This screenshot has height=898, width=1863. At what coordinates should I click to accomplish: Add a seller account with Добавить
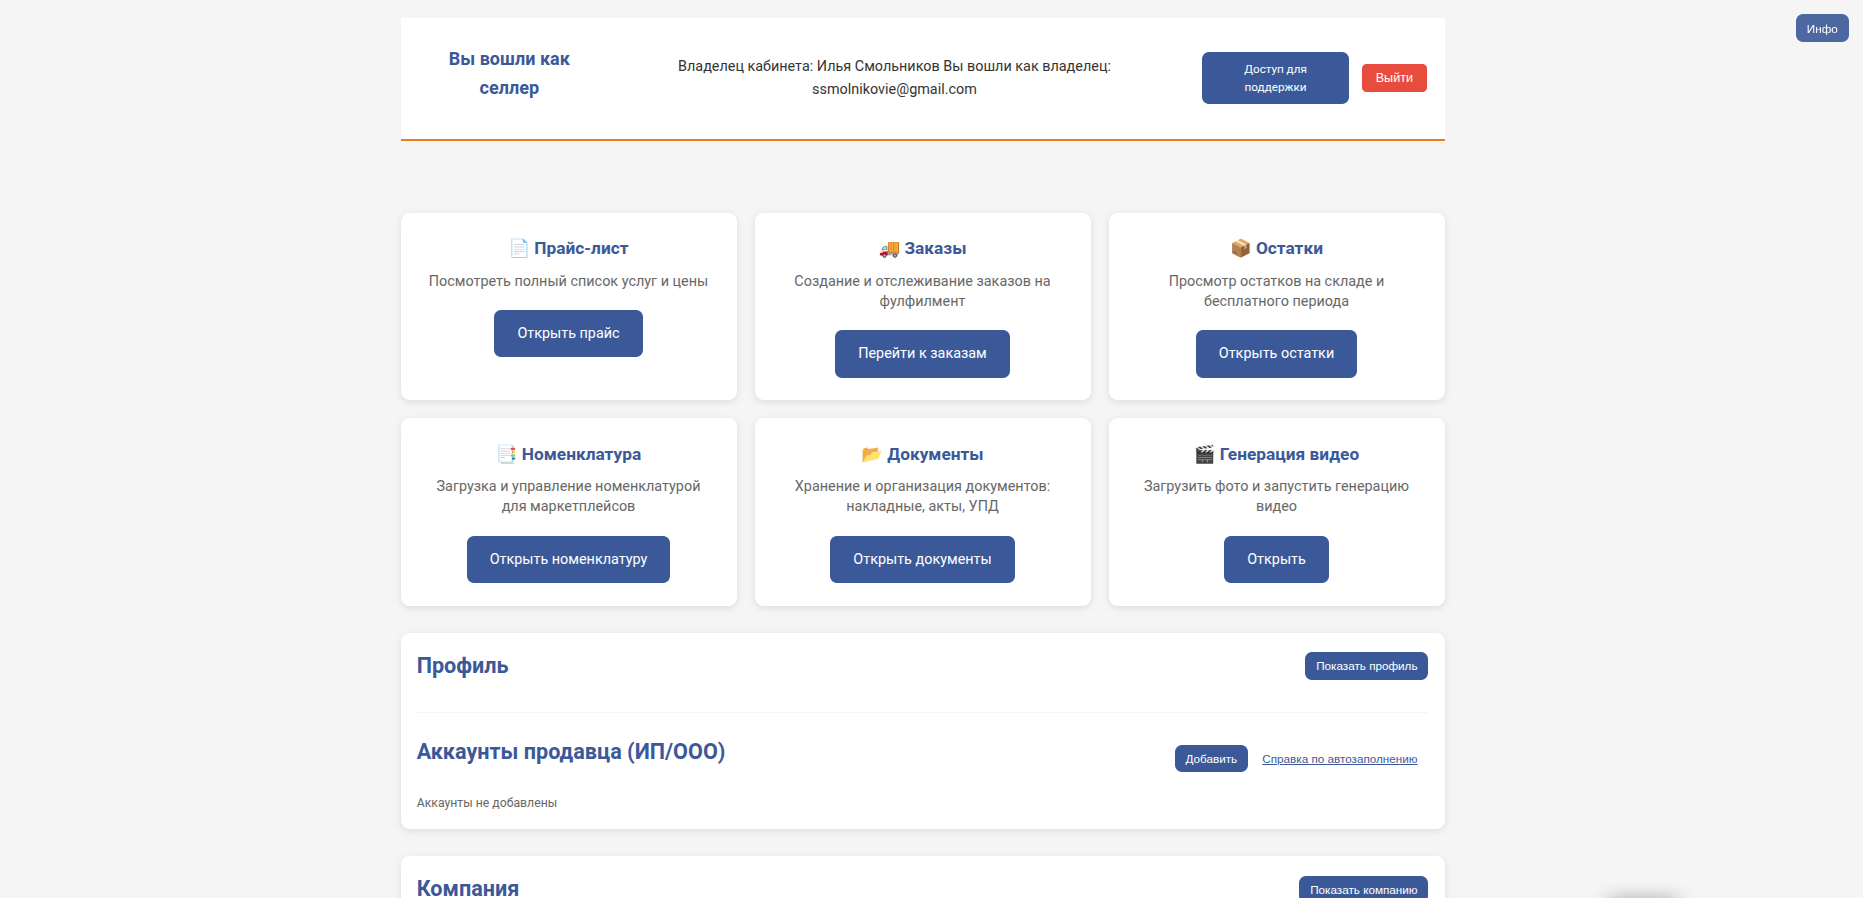tap(1210, 759)
